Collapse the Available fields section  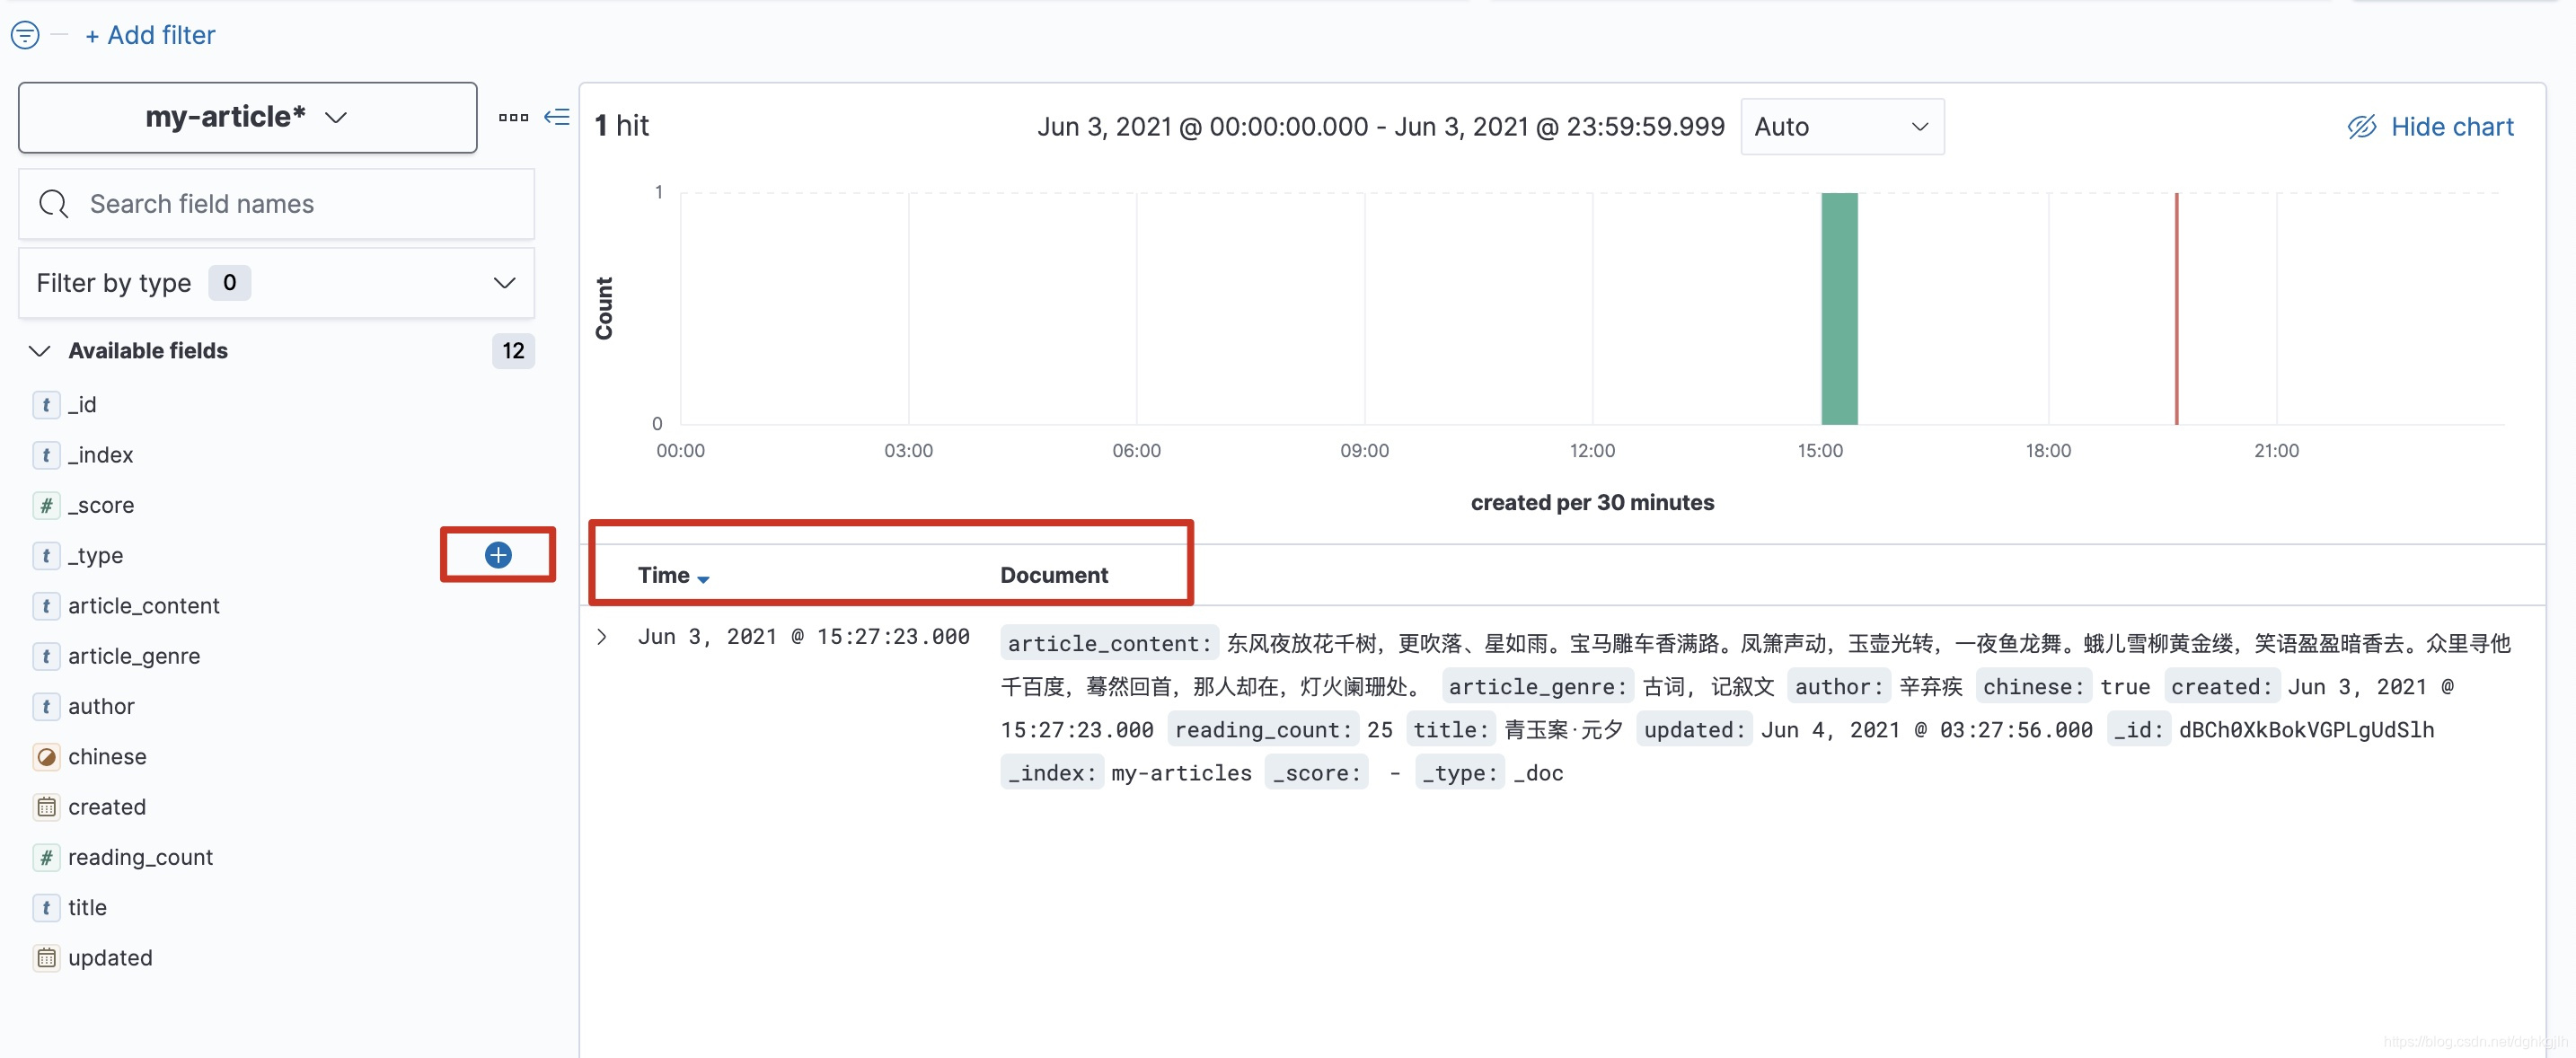[x=39, y=351]
